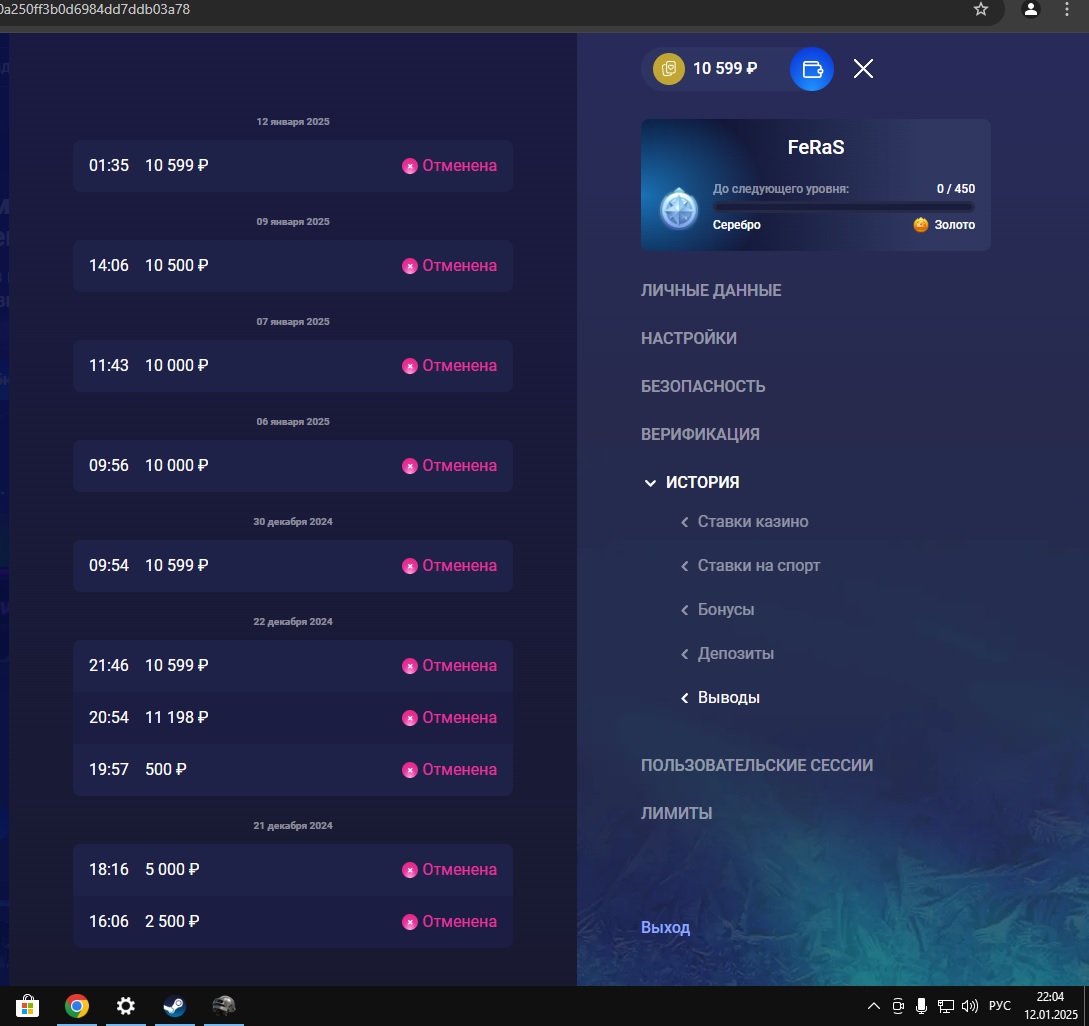Open the blue wallet deposit button
Viewport: 1089px width, 1026px height.
pyautogui.click(x=812, y=69)
